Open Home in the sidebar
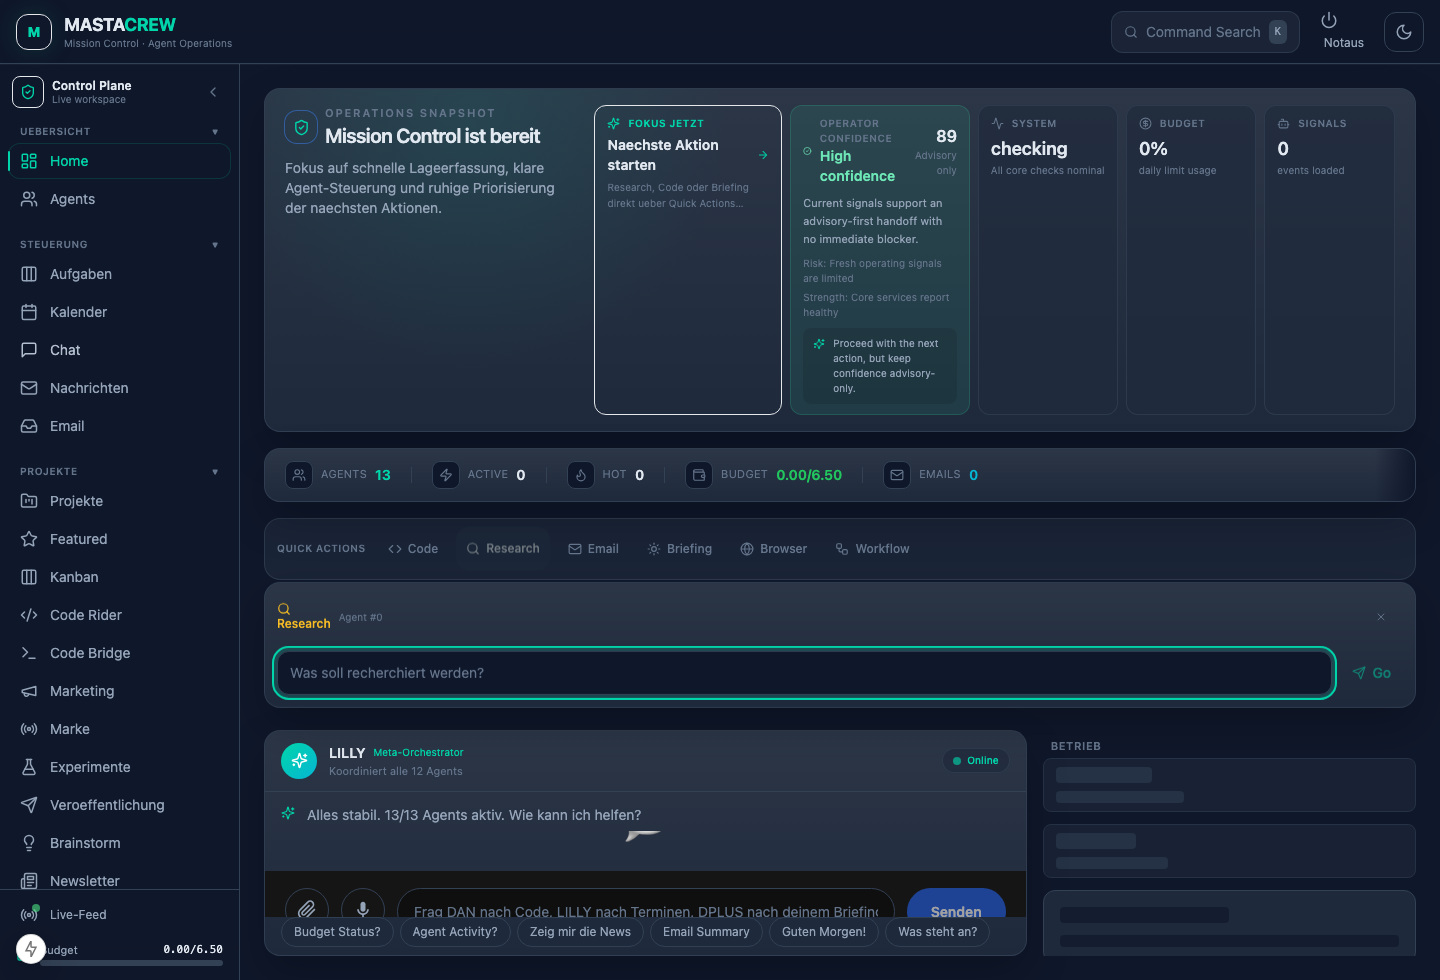The width and height of the screenshot is (1440, 980). (120, 161)
